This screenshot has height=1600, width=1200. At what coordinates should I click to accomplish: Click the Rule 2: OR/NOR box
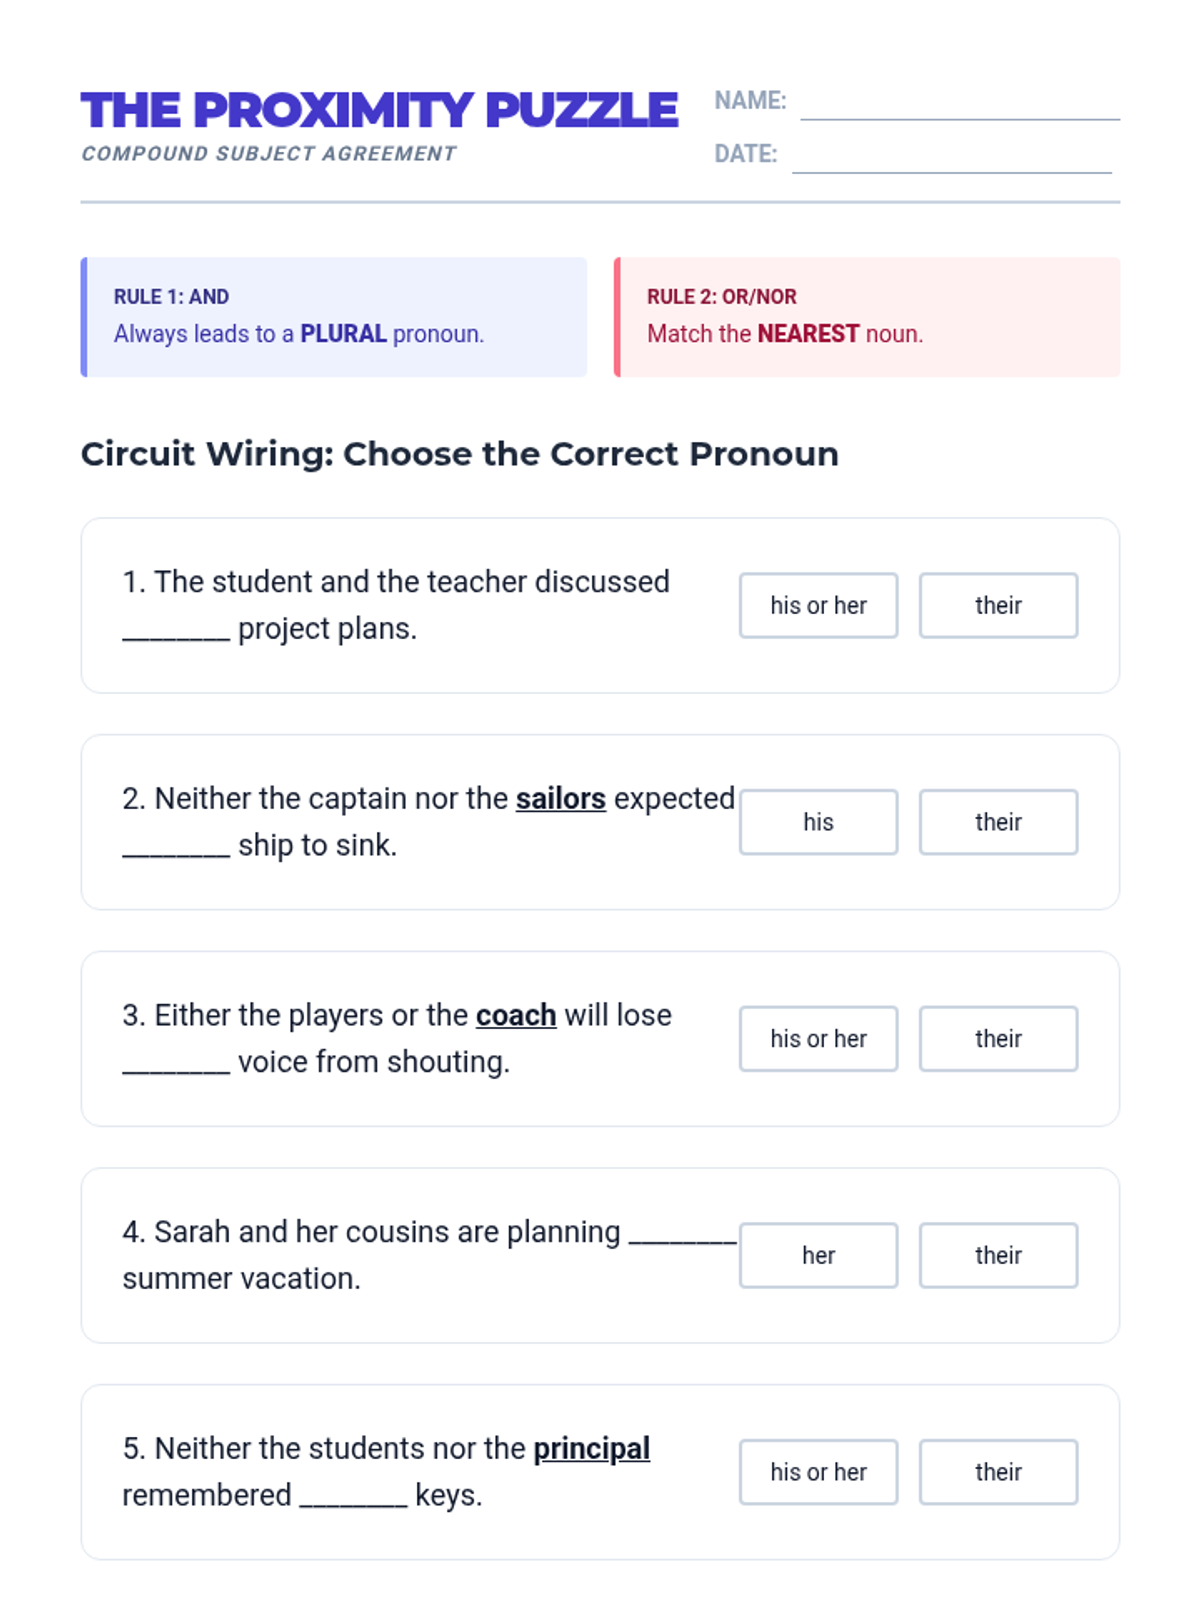(867, 317)
